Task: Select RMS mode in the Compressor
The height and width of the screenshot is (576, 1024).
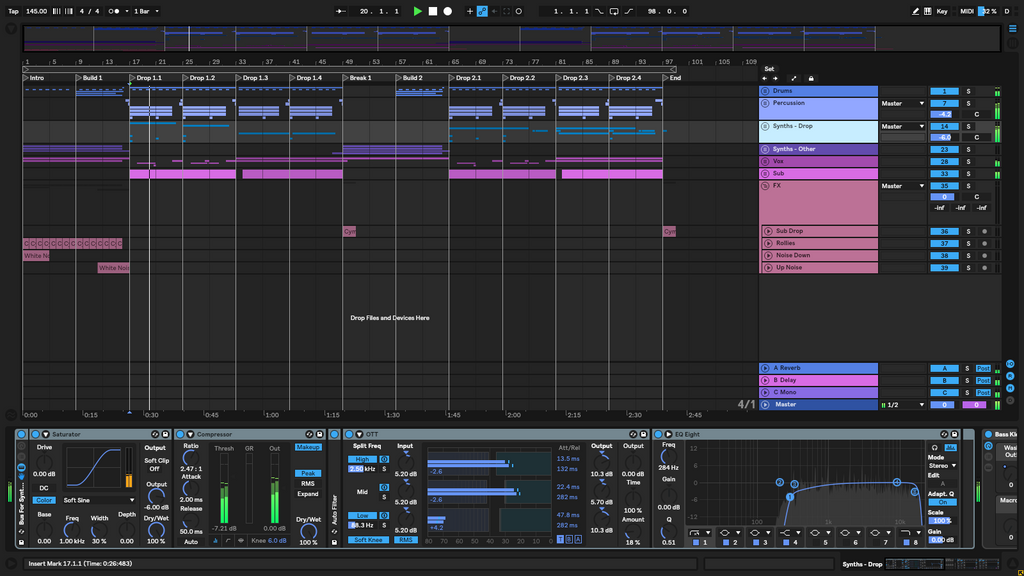Action: coord(307,484)
